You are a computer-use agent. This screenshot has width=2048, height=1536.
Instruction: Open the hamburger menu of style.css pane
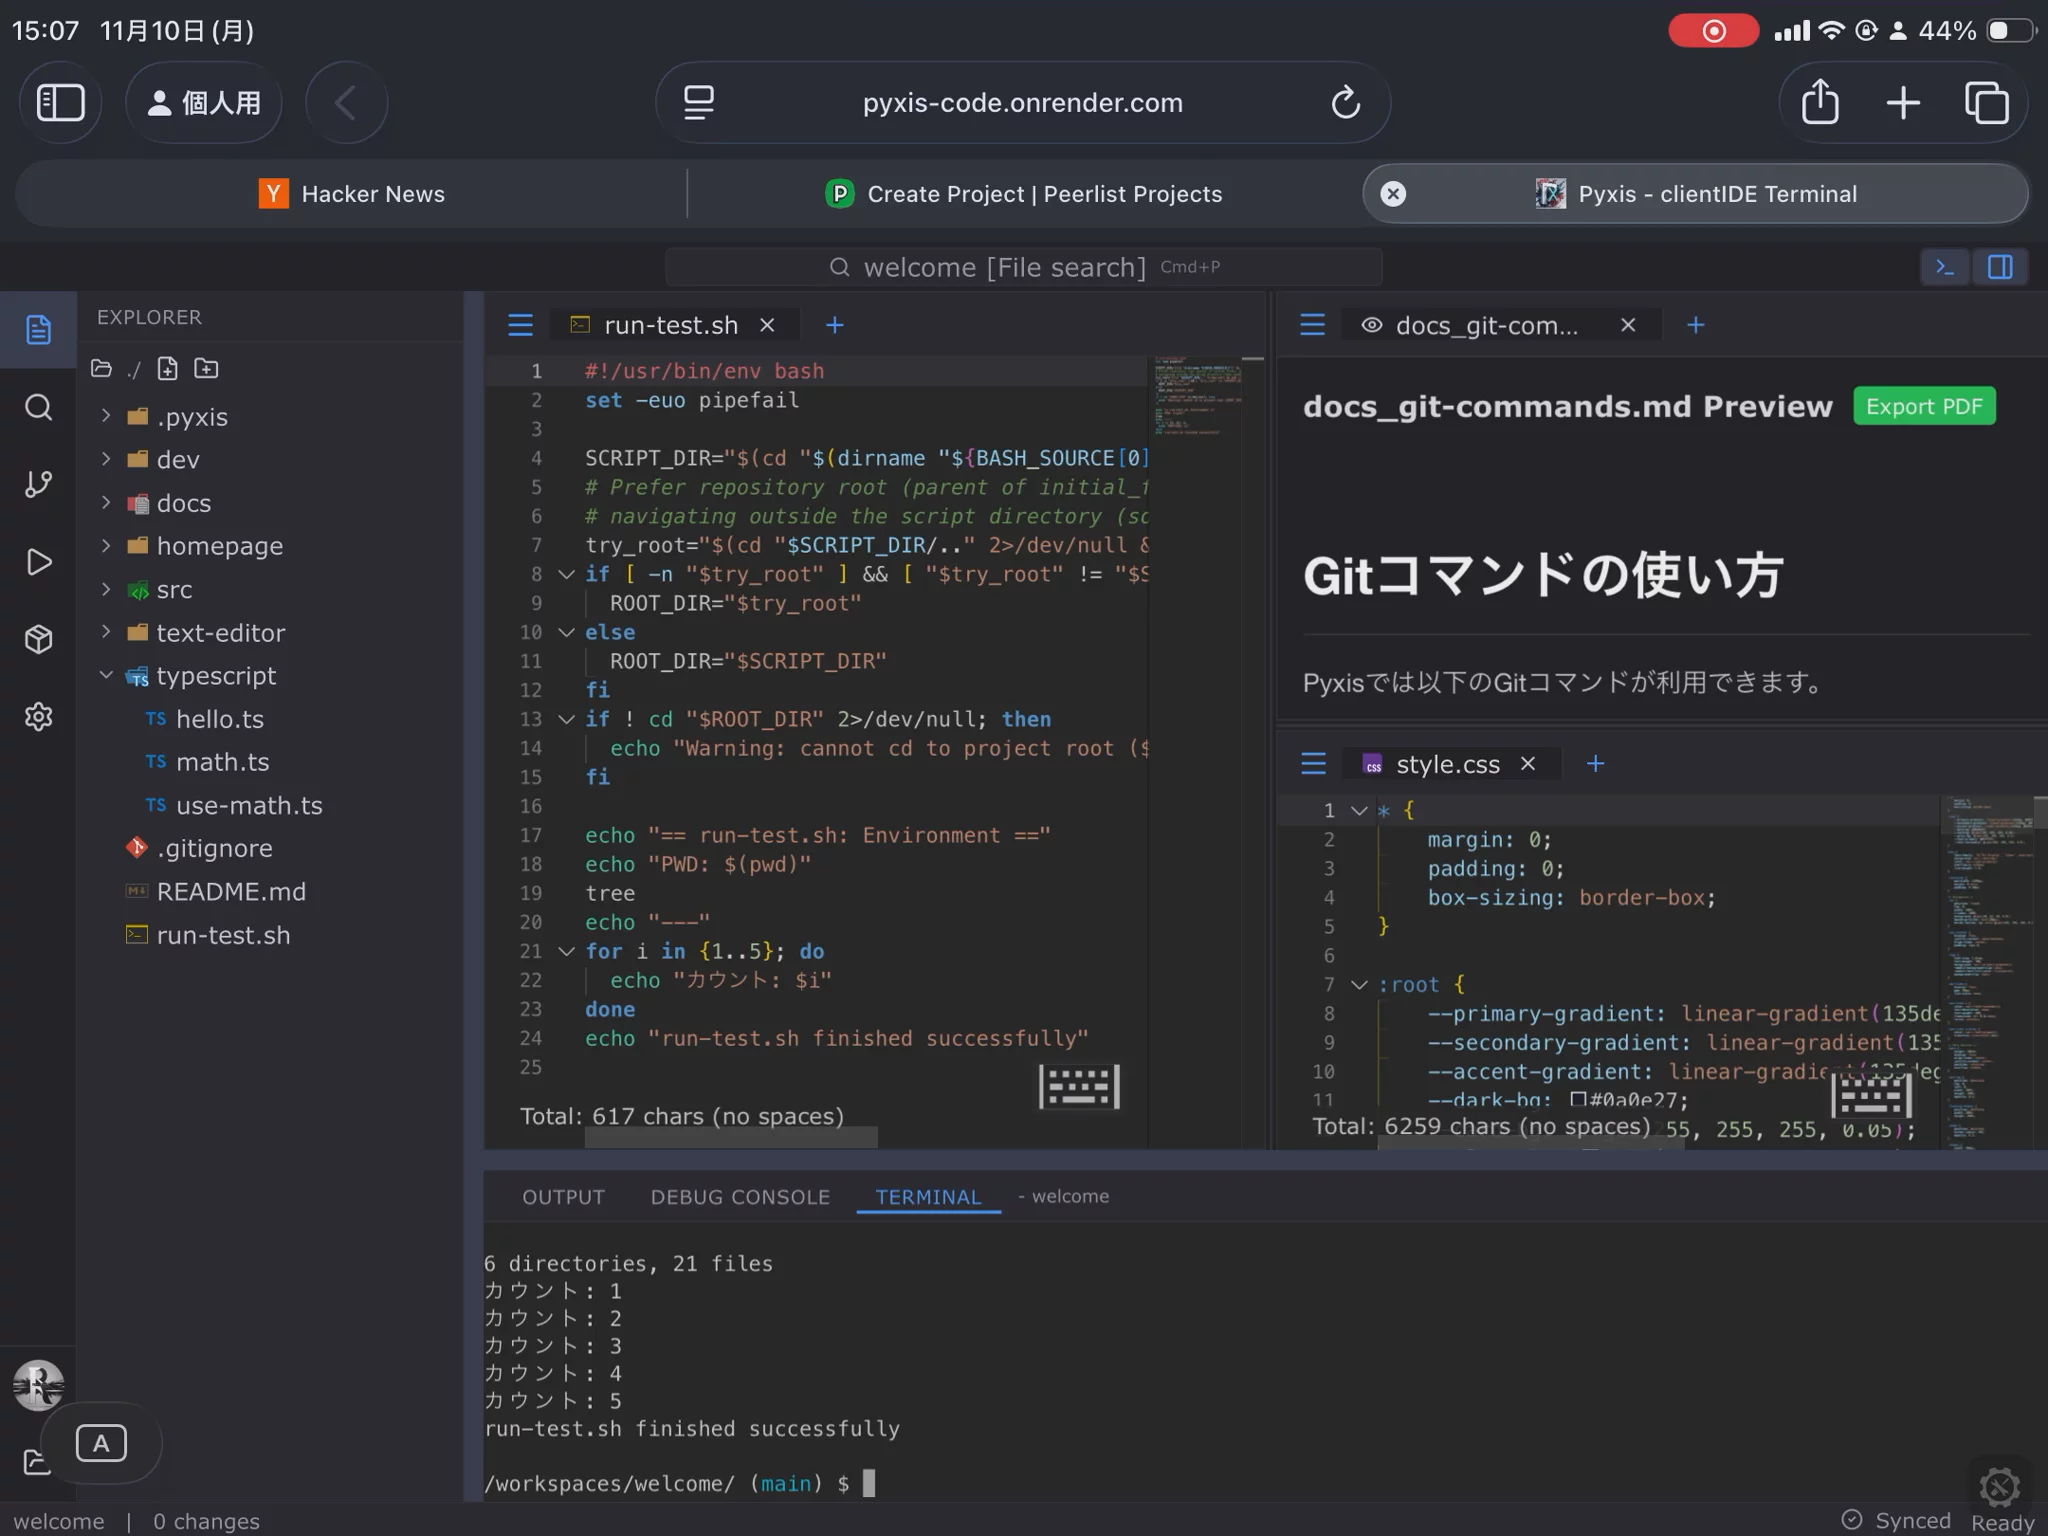[1313, 764]
